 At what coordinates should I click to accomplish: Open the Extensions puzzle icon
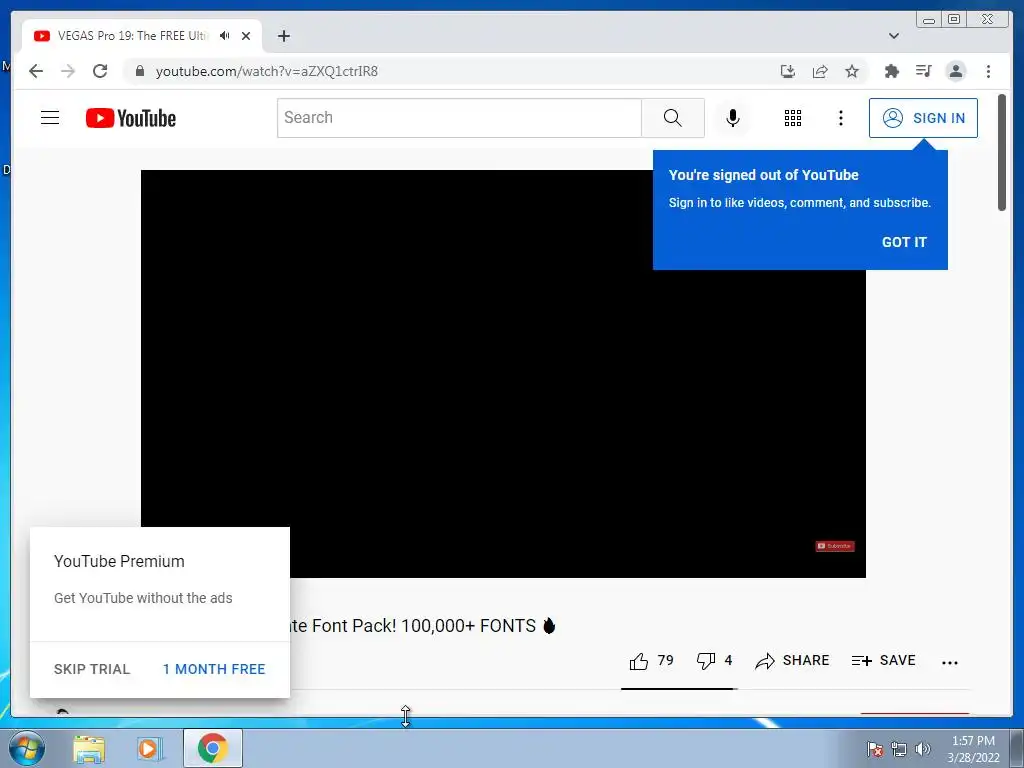(x=891, y=71)
